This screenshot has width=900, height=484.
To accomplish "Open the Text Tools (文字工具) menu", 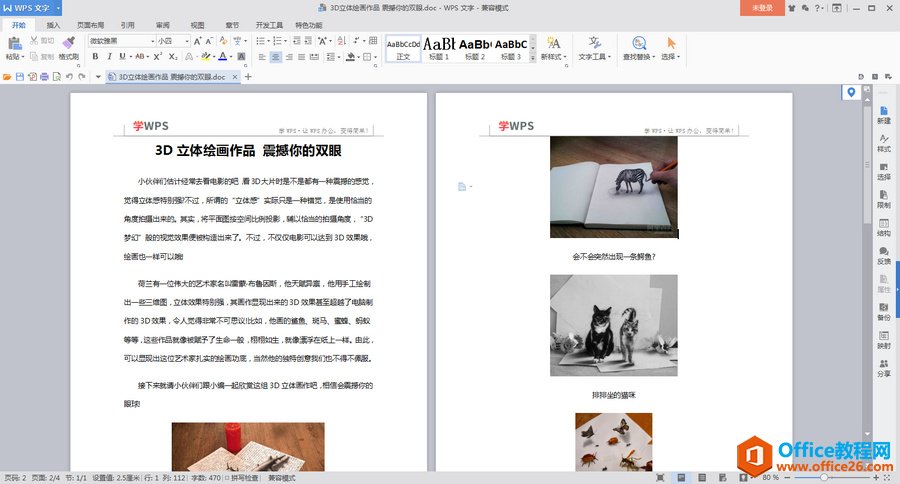I will coord(594,48).
